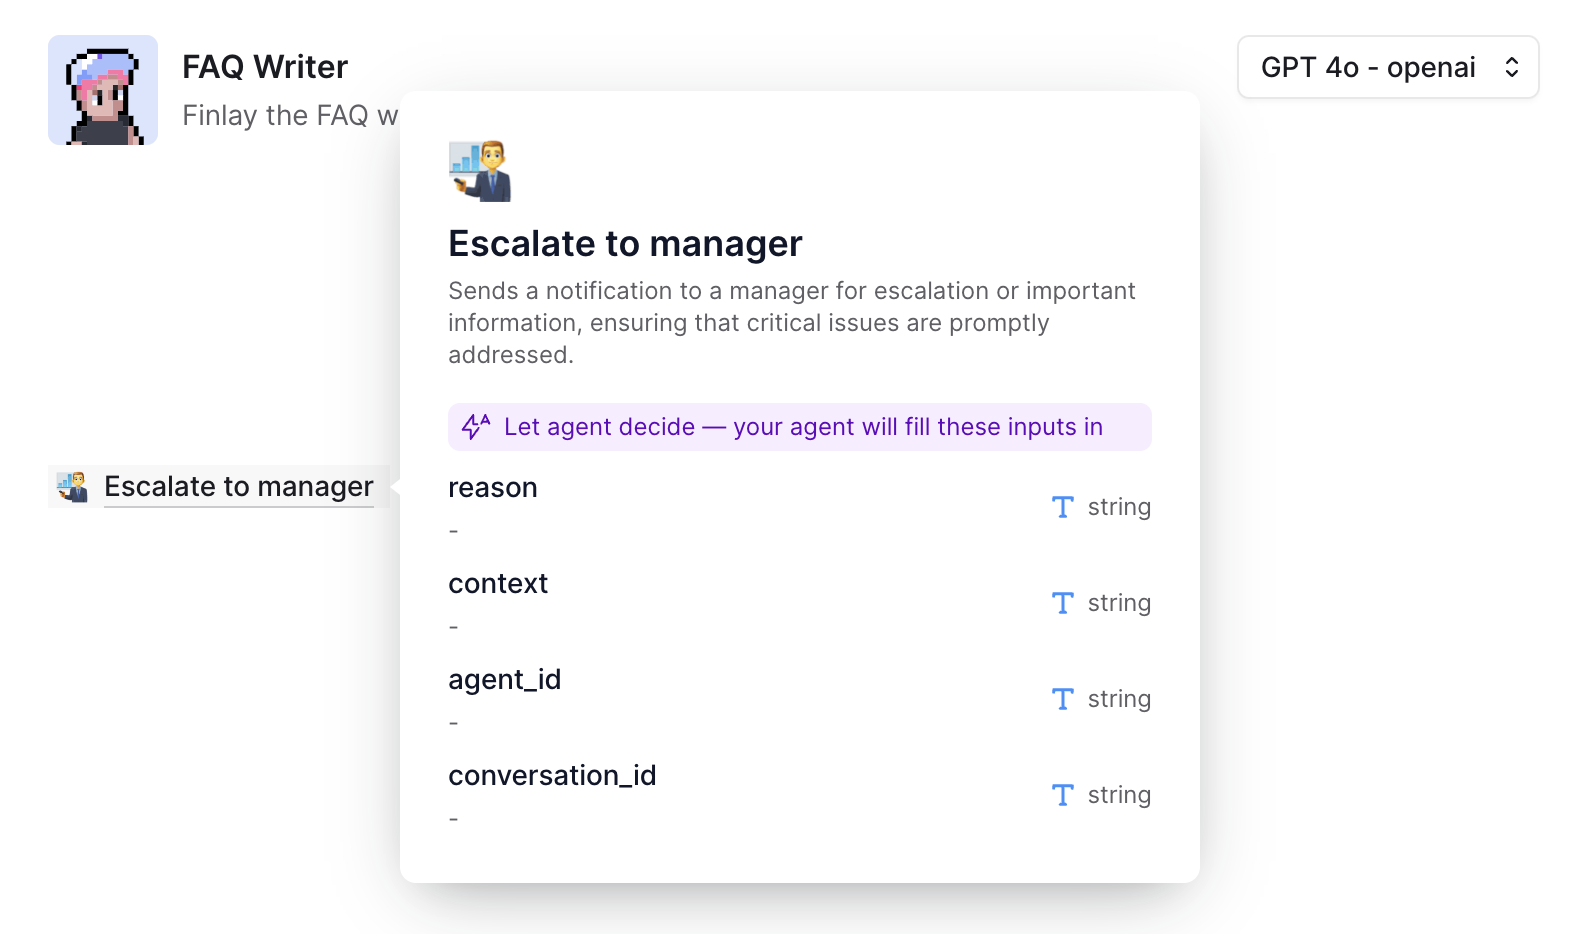Click the Finlay the FAQ description text

(290, 116)
